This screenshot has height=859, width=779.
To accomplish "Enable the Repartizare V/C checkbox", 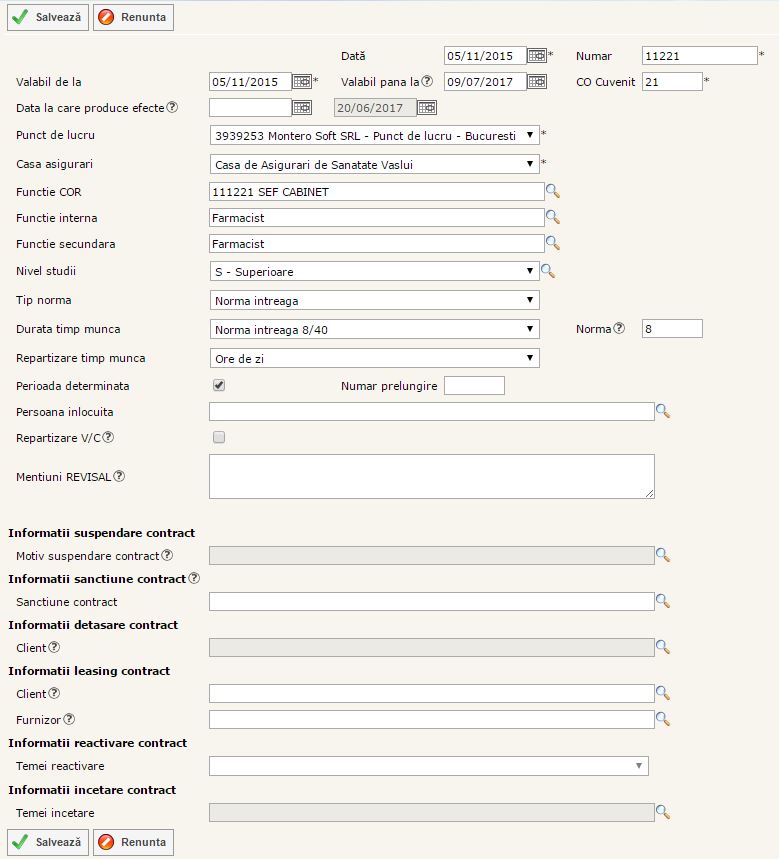I will [x=219, y=437].
